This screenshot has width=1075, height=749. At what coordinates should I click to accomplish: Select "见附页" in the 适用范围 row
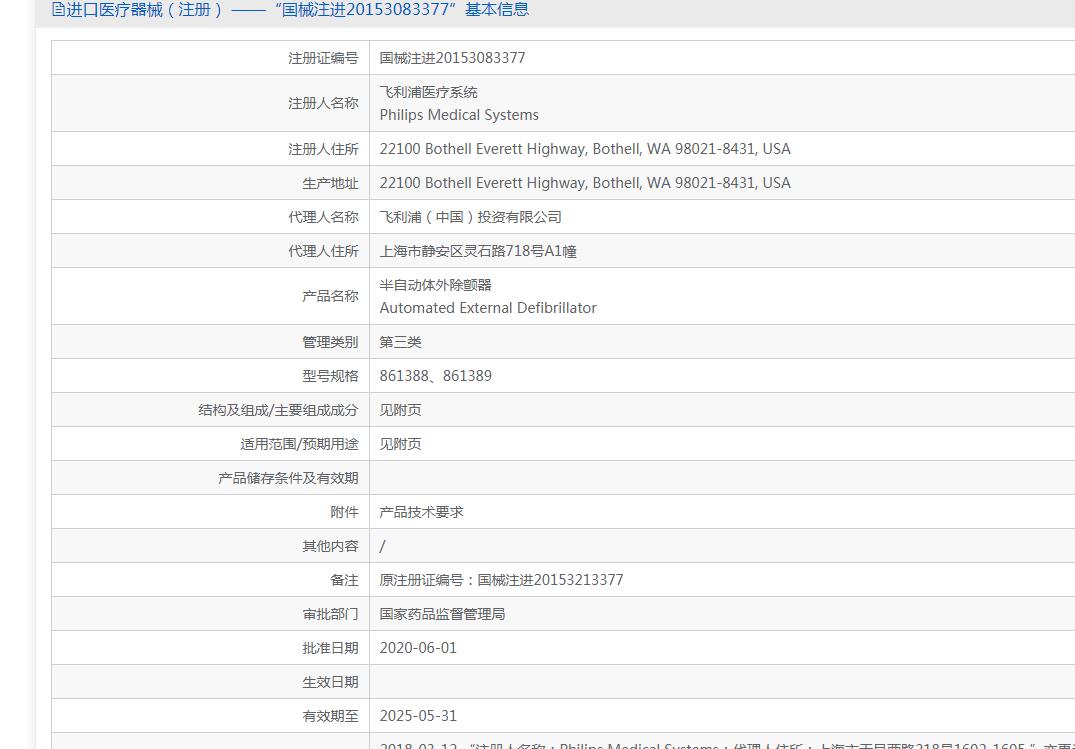(400, 444)
